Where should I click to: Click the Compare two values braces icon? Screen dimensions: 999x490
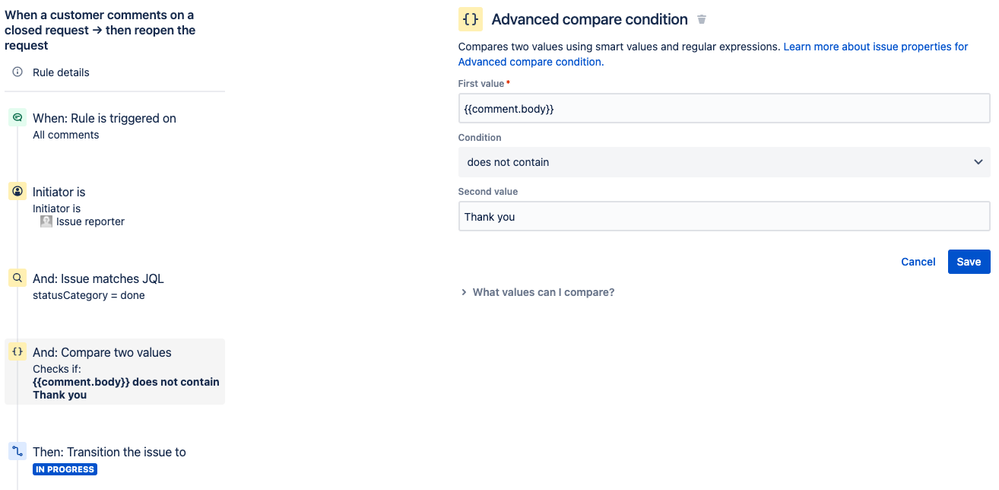[x=17, y=352]
